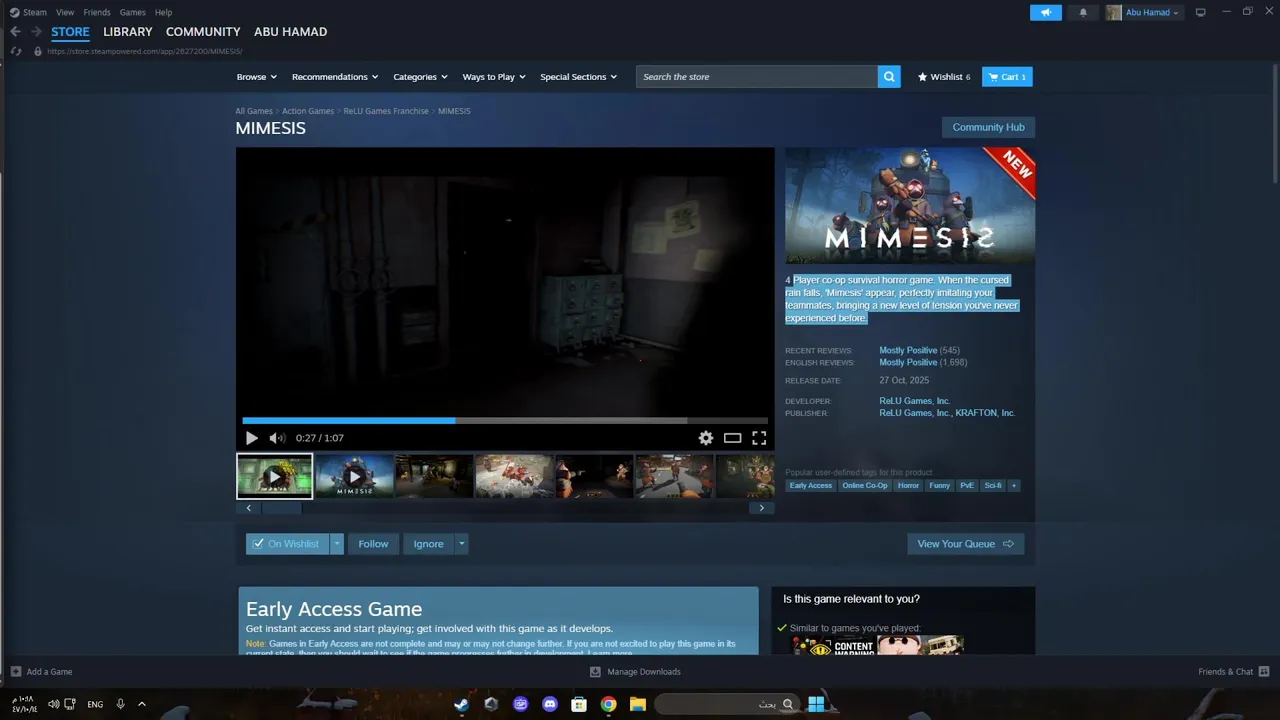Open developer ReLU Games, Inc. link
Image resolution: width=1280 pixels, height=720 pixels.
(915, 401)
